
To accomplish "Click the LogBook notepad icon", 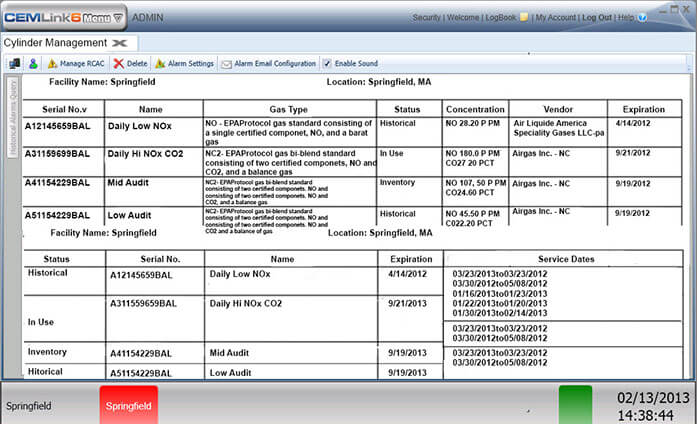I will 524,17.
